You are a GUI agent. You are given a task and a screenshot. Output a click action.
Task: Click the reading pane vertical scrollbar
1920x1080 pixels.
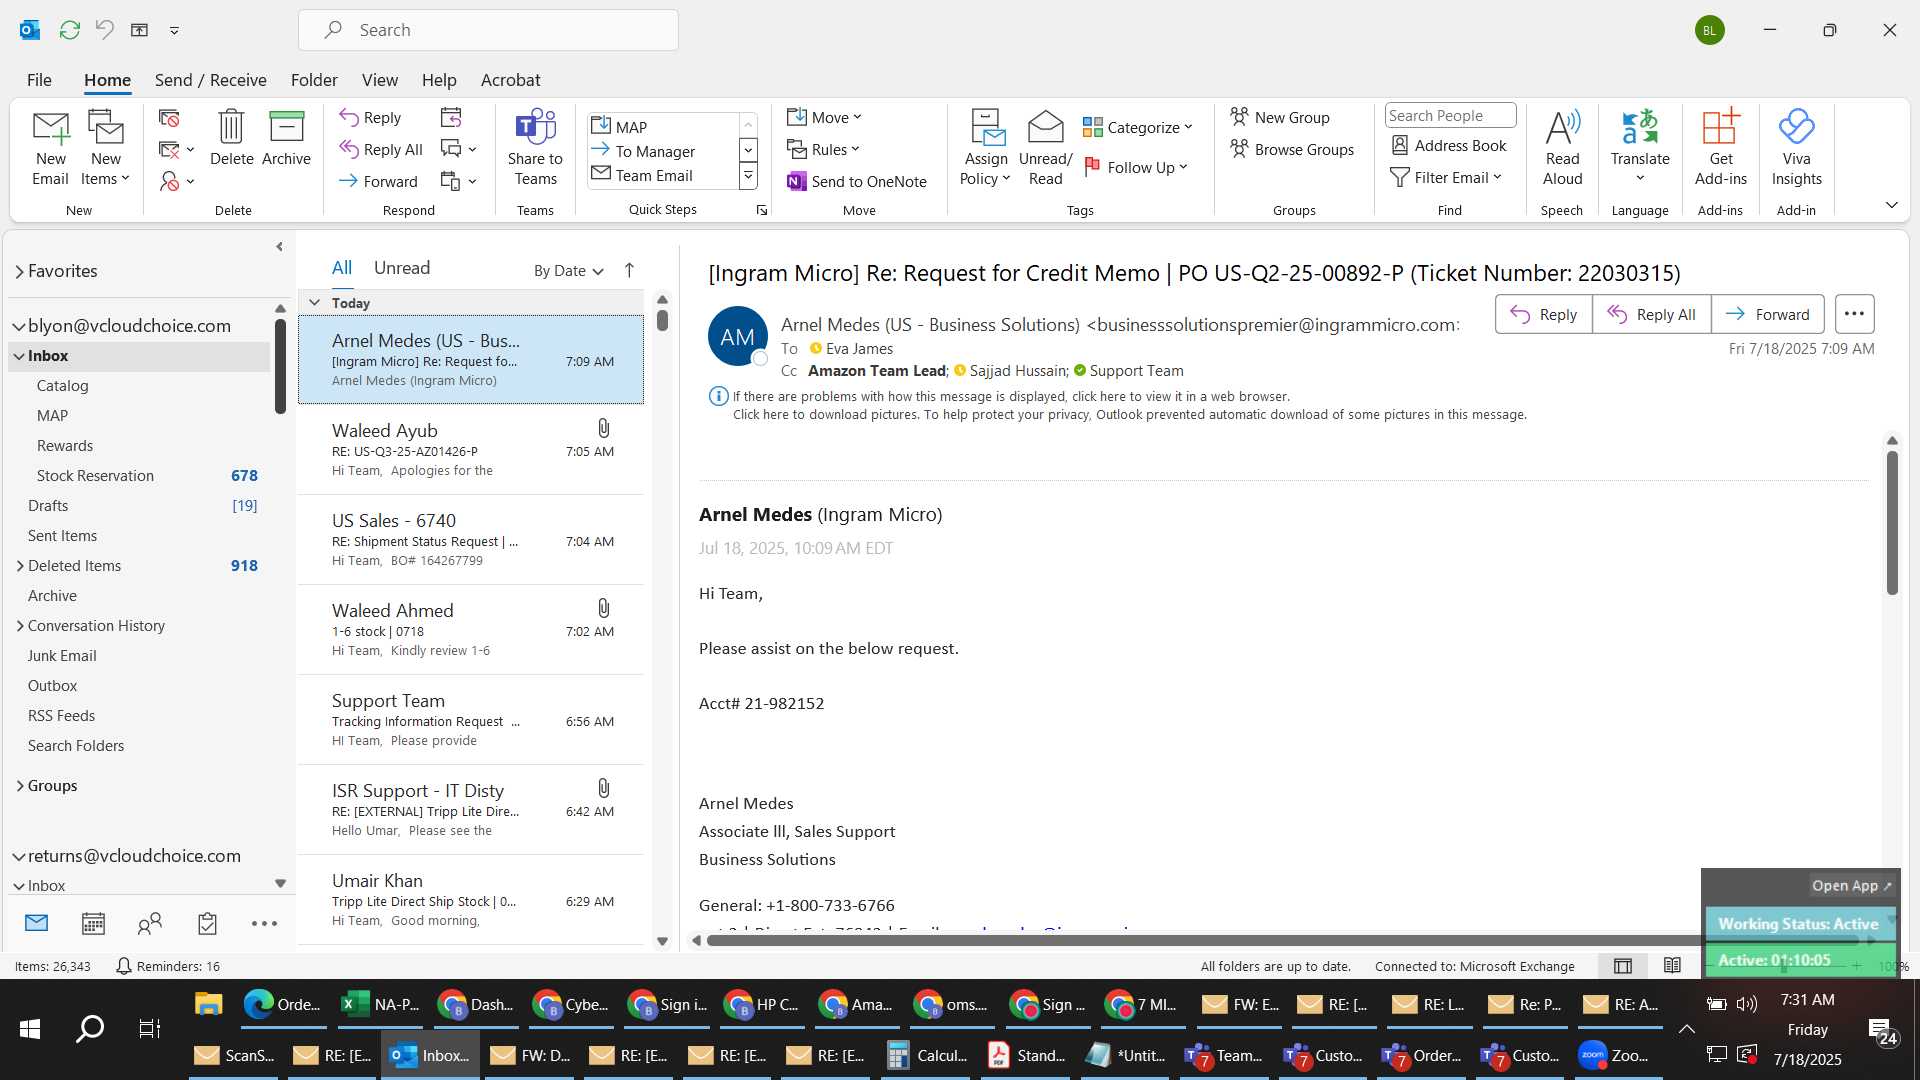click(x=1892, y=523)
